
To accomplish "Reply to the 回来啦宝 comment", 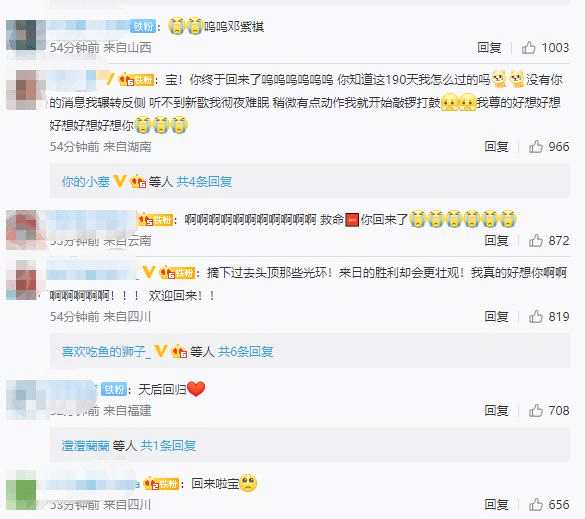I will [x=496, y=504].
